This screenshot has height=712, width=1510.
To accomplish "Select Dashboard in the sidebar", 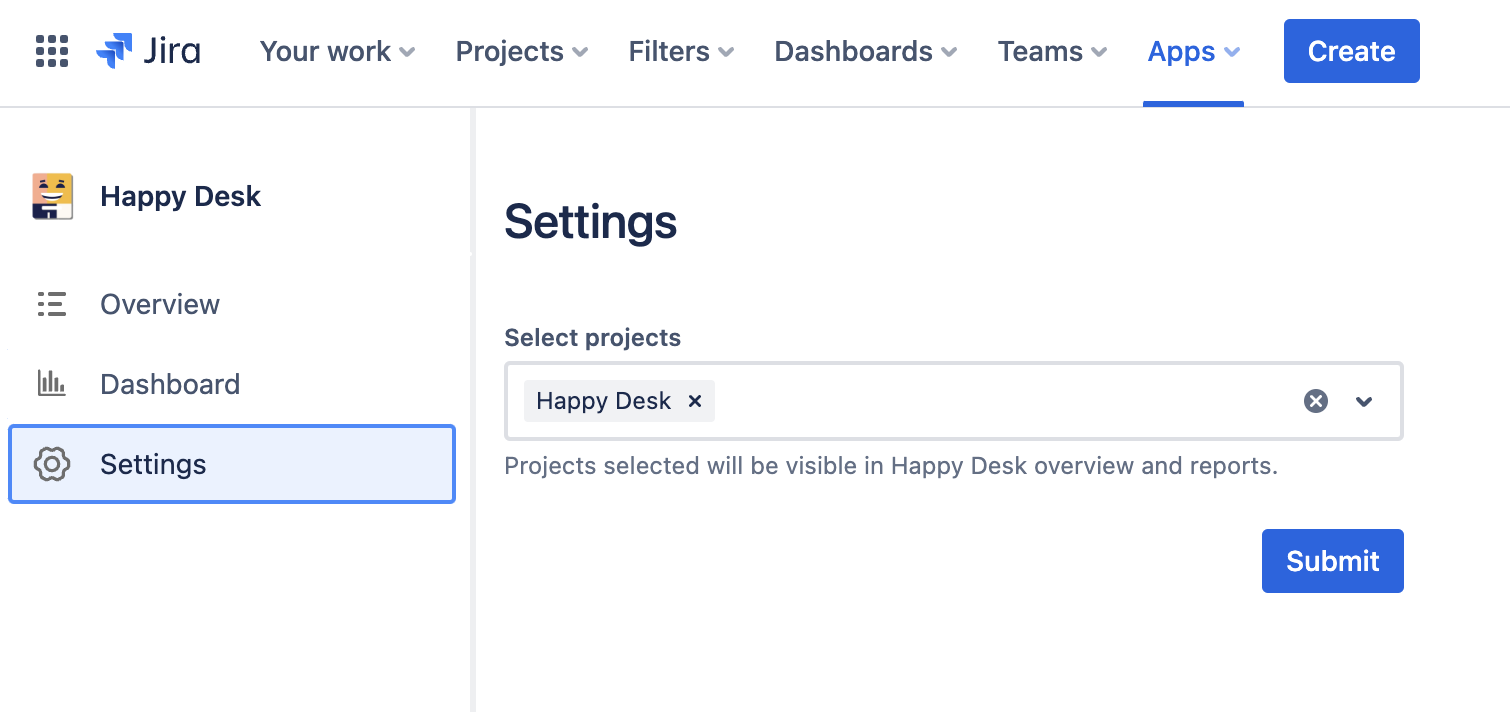I will coord(169,383).
